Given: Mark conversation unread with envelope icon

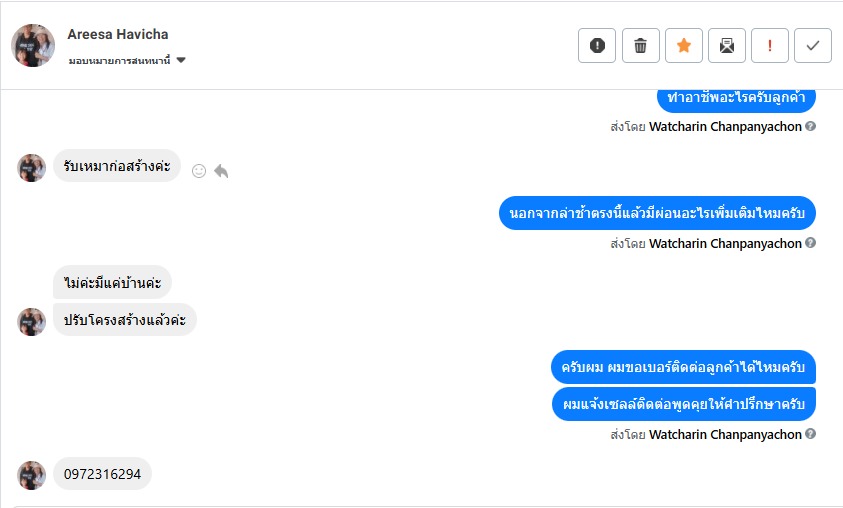Looking at the screenshot, I should click(727, 45).
